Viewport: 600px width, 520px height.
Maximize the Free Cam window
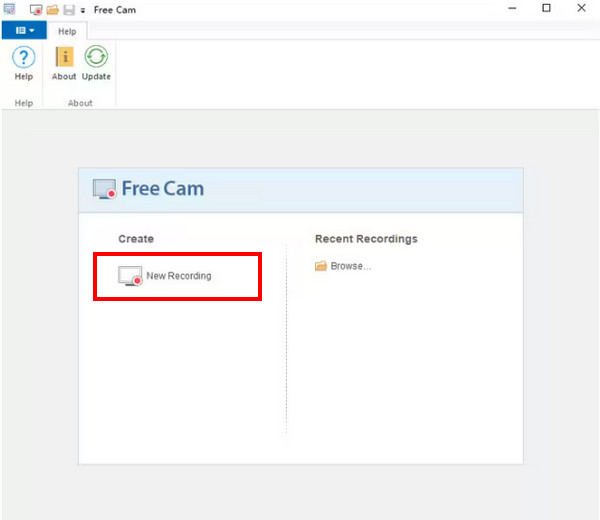point(546,8)
